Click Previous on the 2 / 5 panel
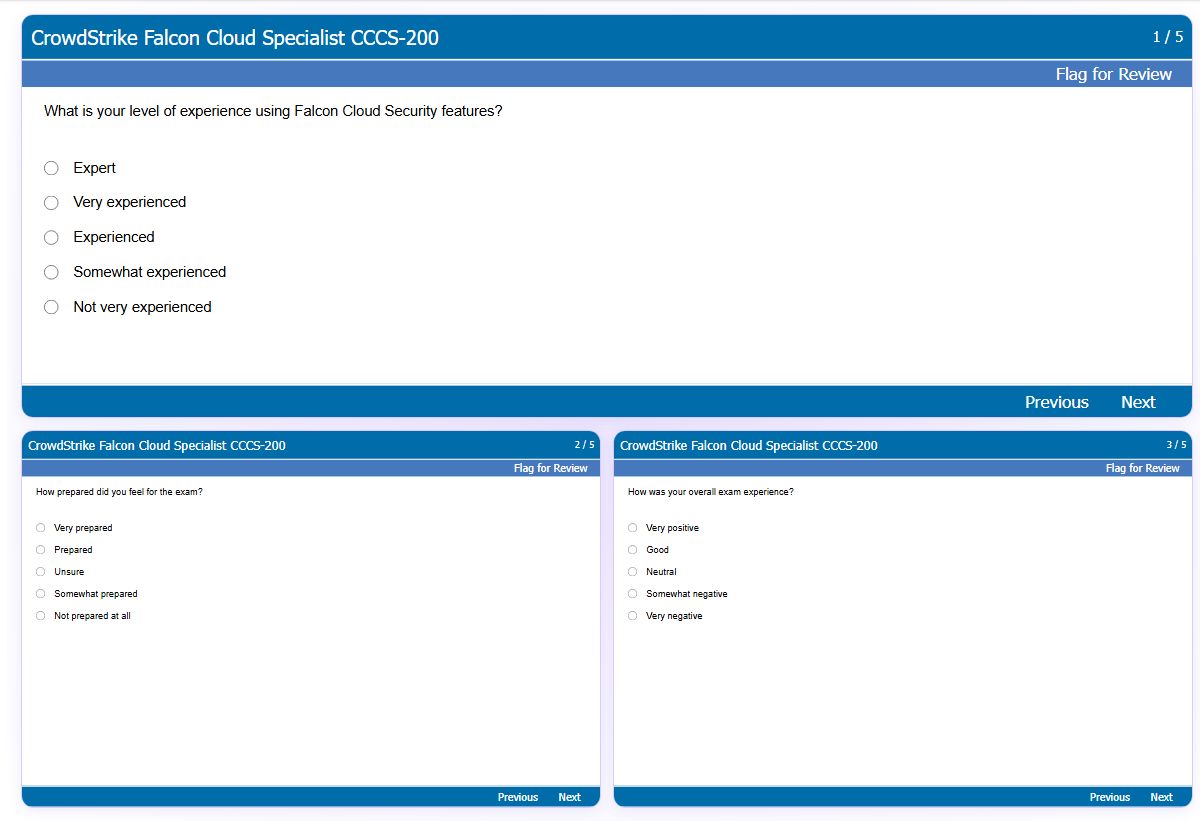 [x=518, y=797]
